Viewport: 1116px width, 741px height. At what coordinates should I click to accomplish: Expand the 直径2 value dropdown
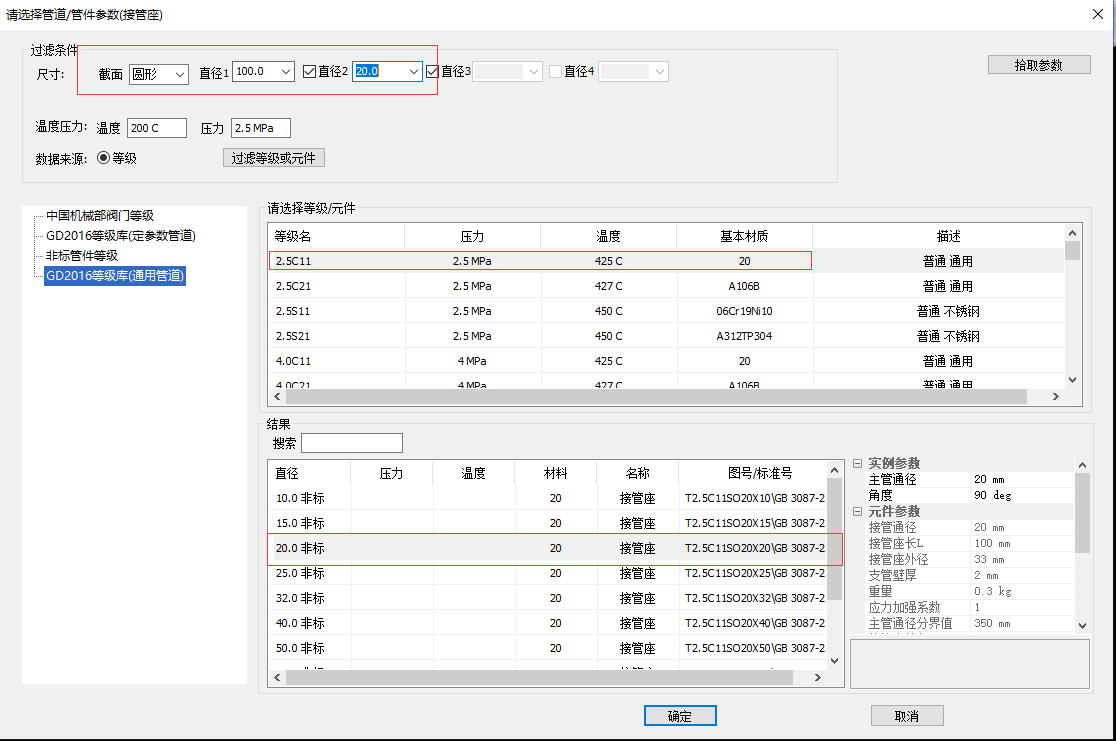coord(412,72)
